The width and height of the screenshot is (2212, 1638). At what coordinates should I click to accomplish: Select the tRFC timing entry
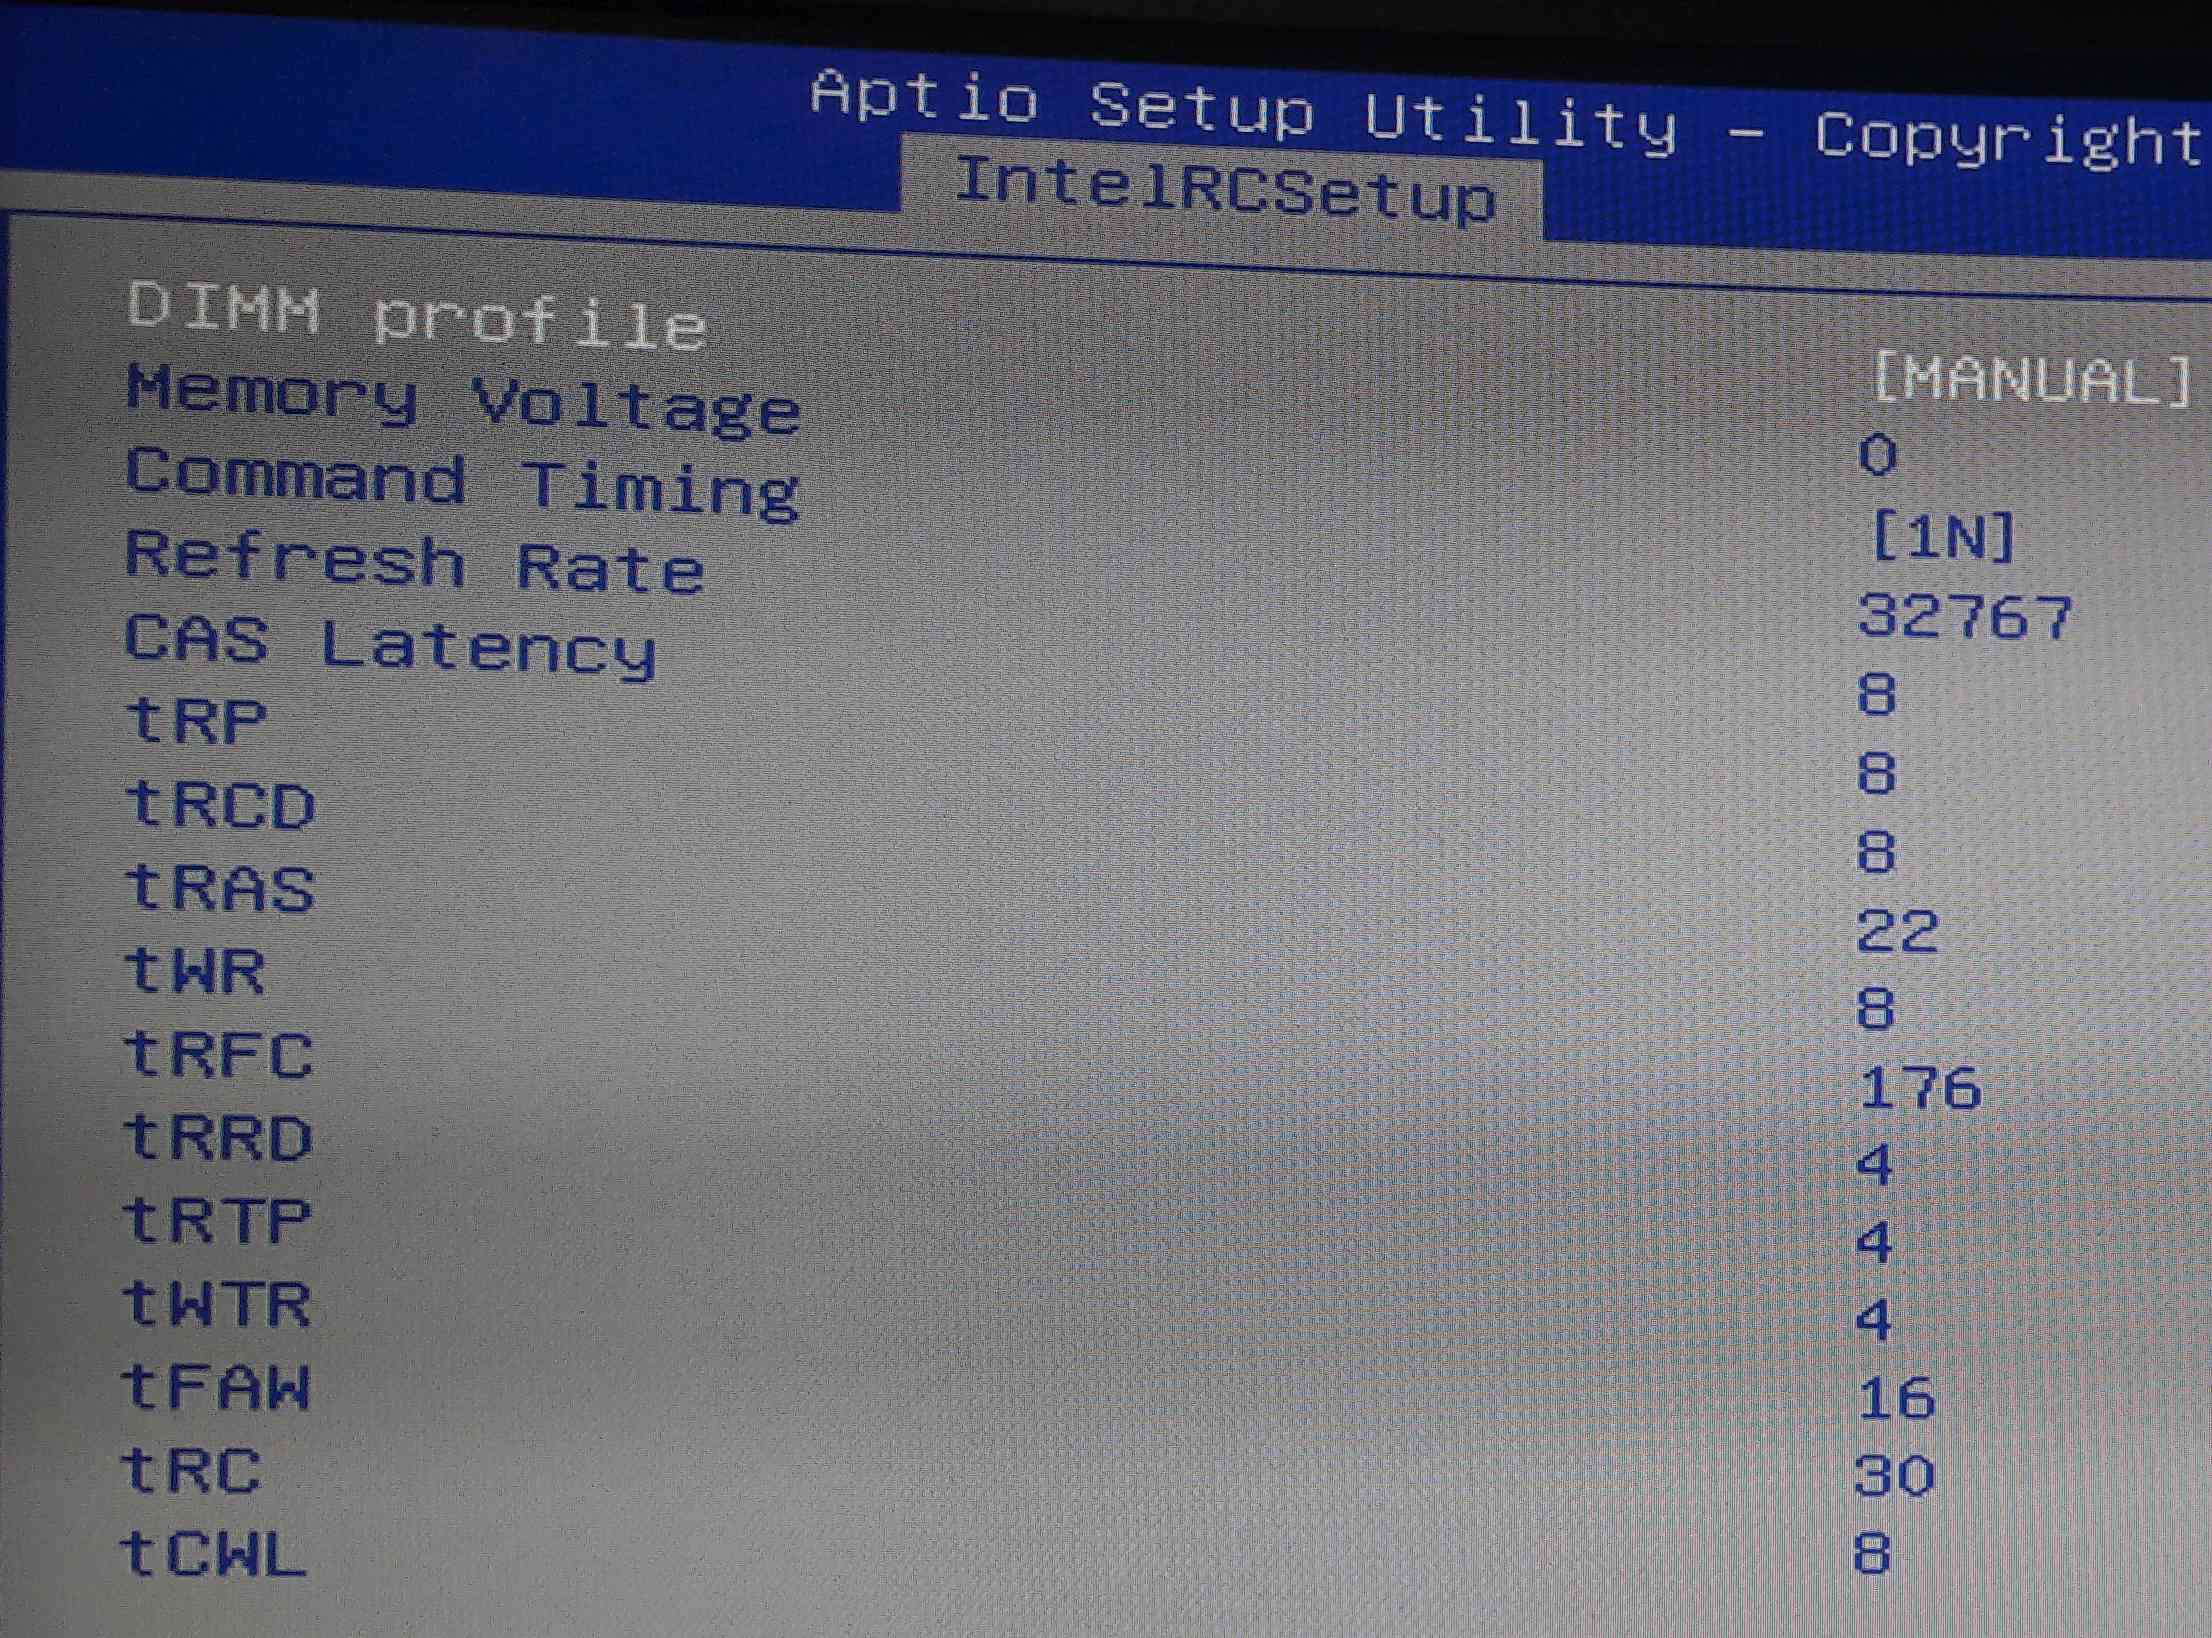pos(218,1054)
